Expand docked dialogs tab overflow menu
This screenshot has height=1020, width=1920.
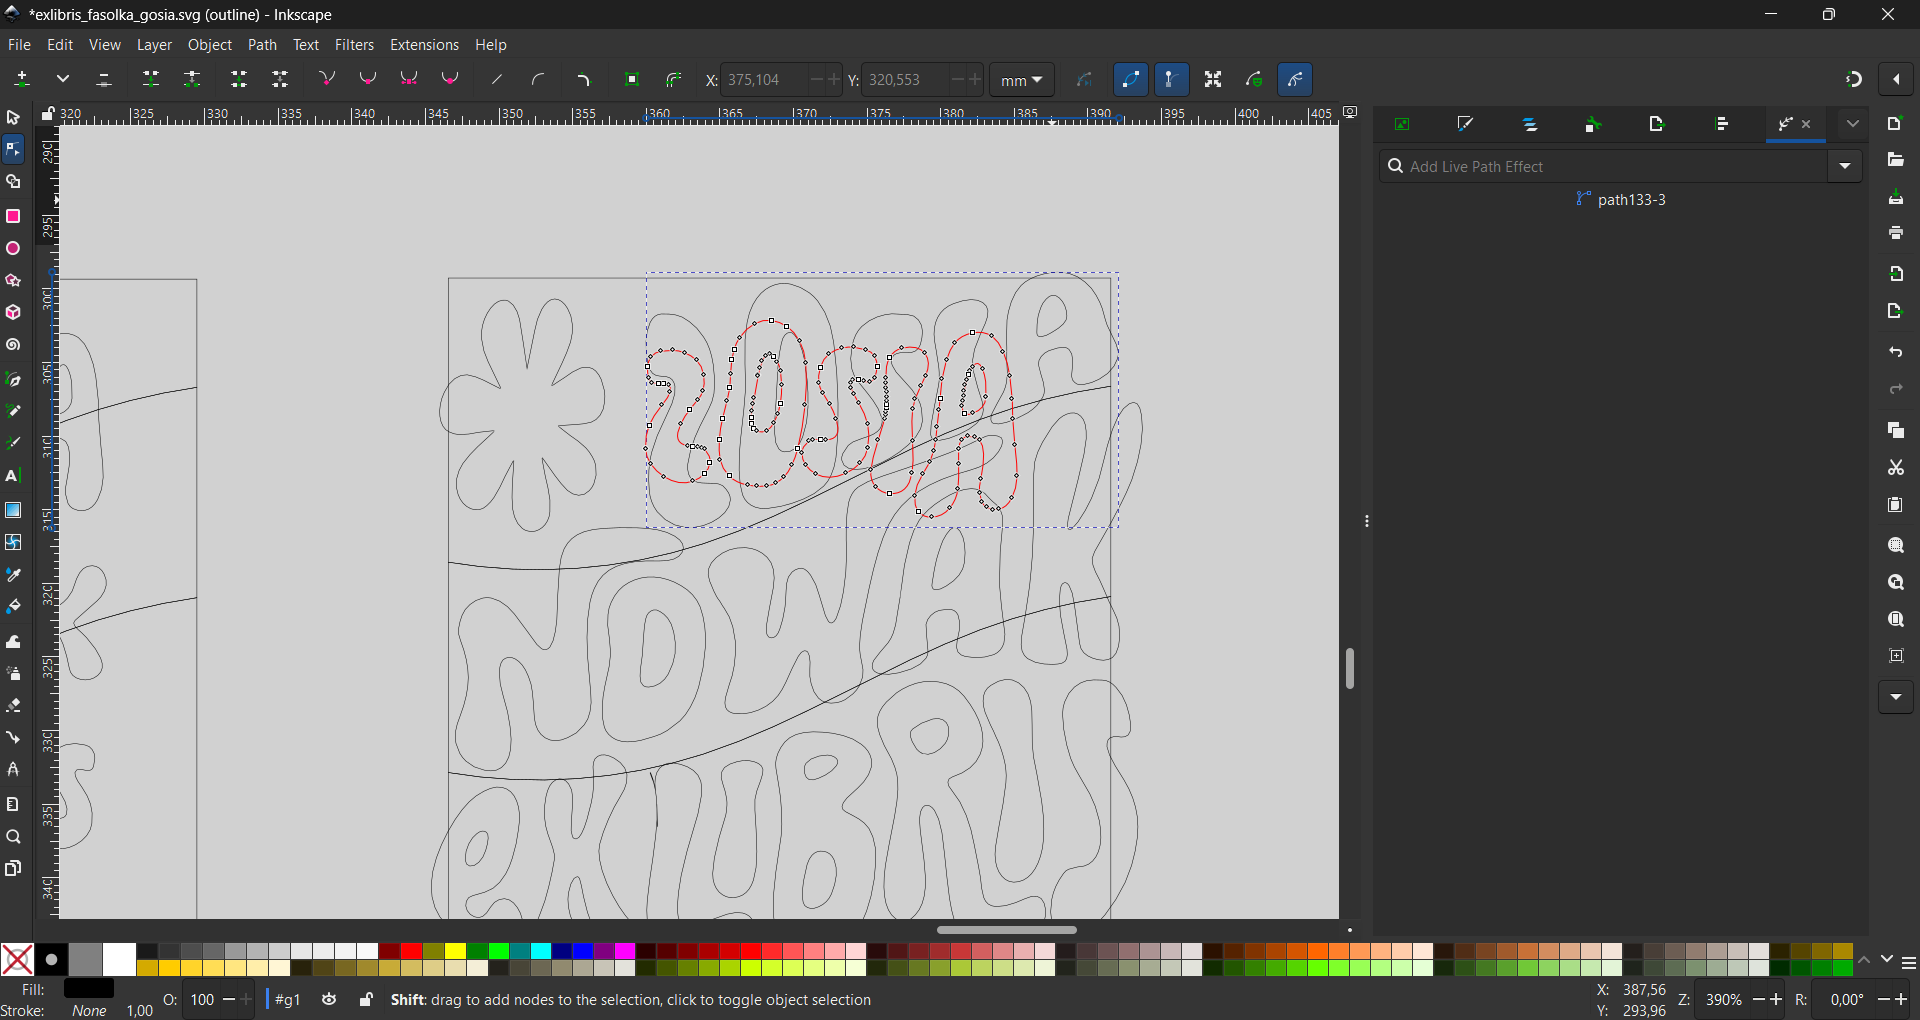(1853, 125)
